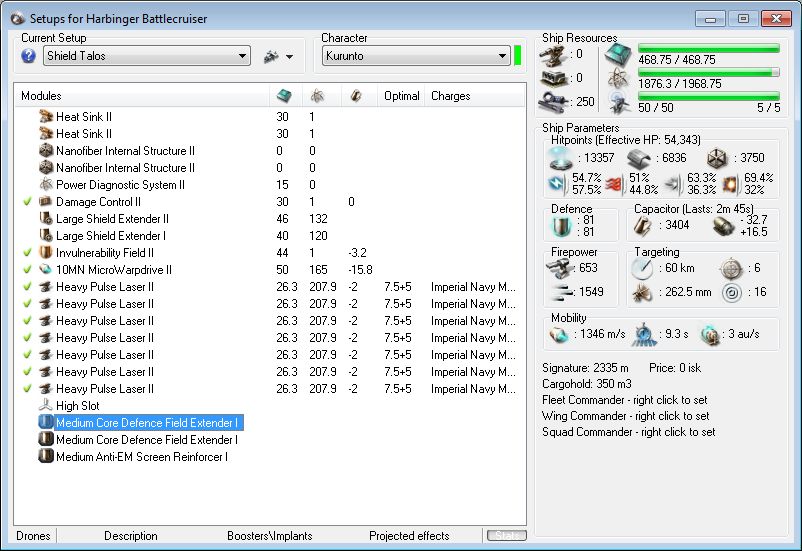The height and width of the screenshot is (551, 802).
Task: Toggle the Invulnerability Field II active checkmark
Action: pos(28,252)
